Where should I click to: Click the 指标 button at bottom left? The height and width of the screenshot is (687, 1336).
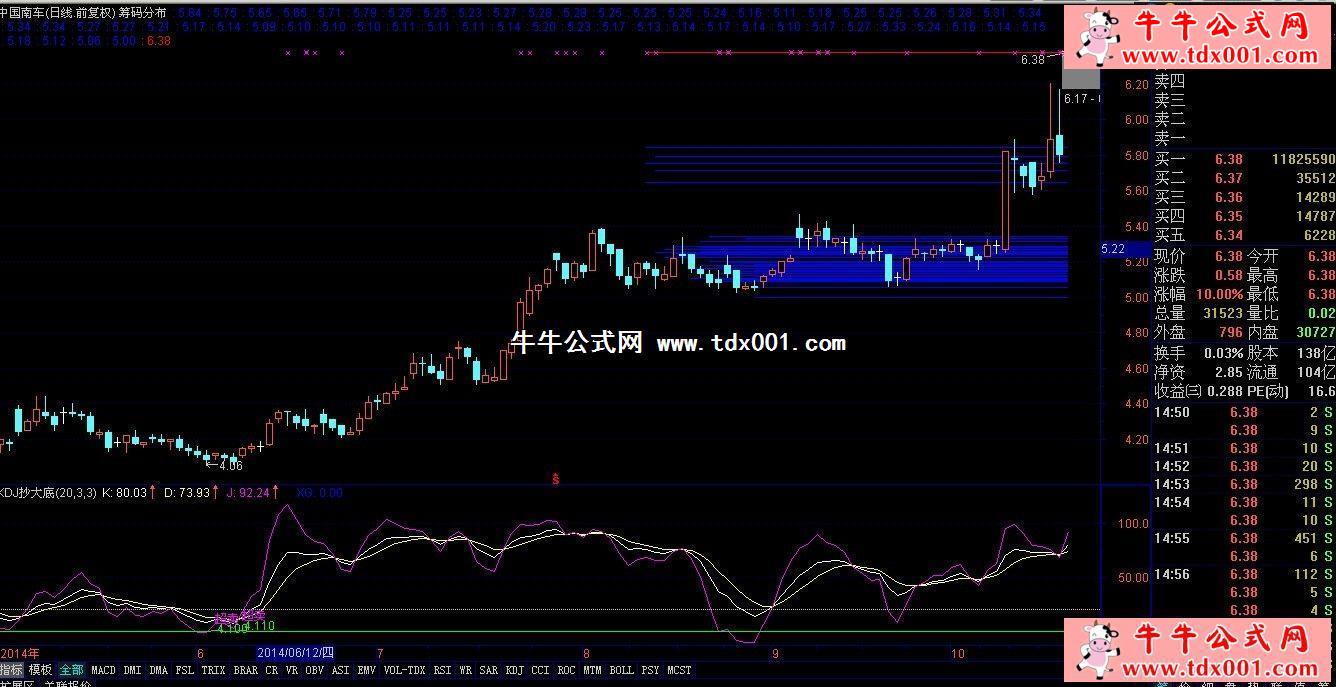11,670
